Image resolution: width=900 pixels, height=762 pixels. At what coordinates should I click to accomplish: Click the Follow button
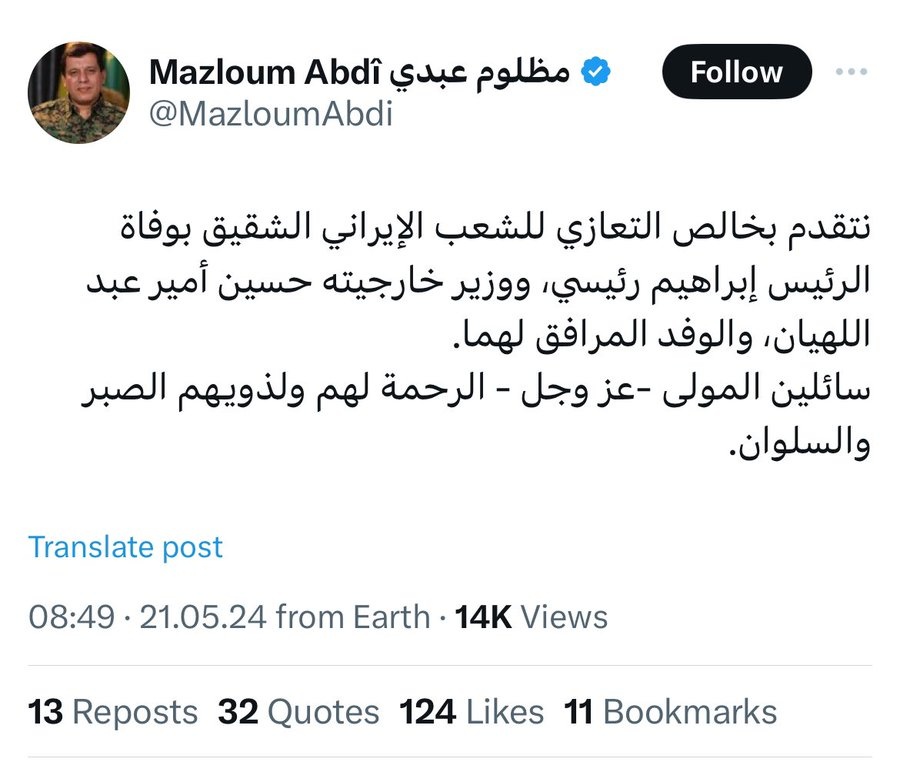(x=736, y=71)
